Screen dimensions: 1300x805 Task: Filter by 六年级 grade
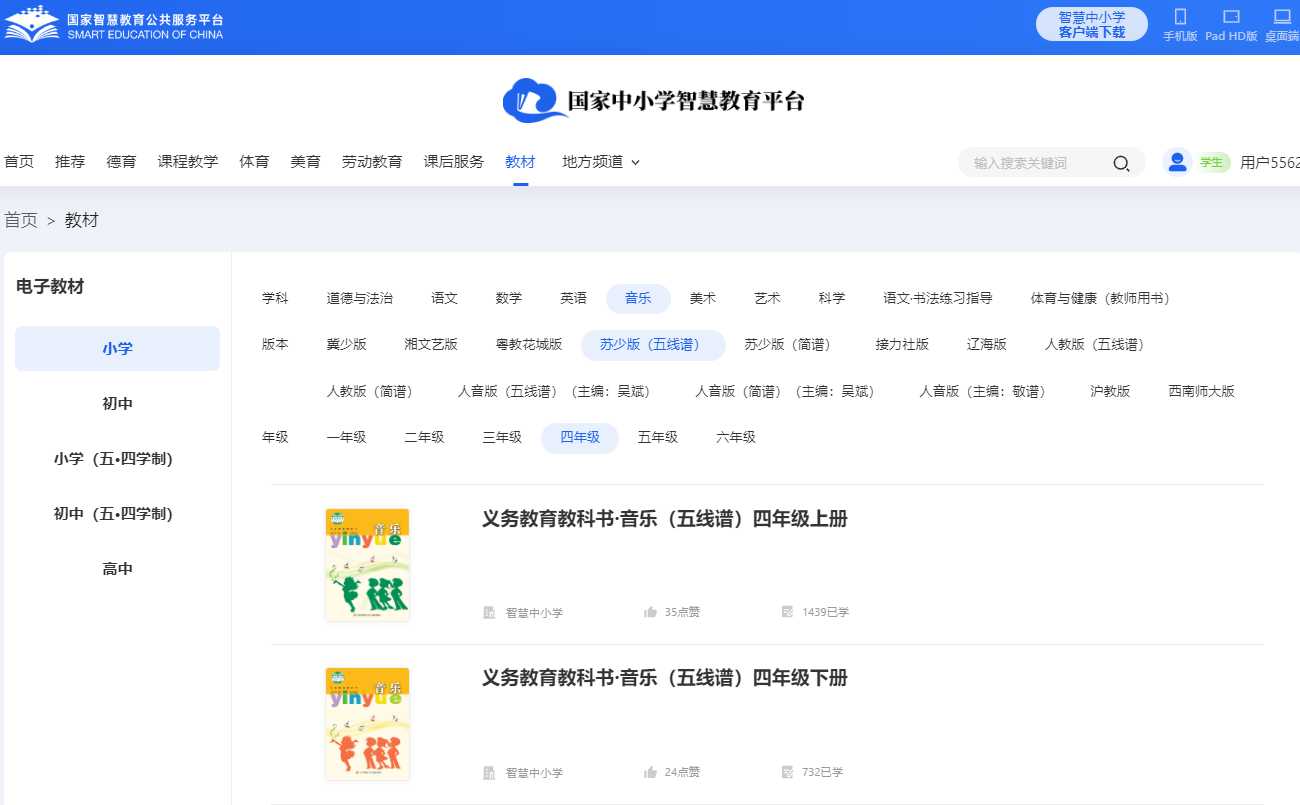click(x=736, y=437)
